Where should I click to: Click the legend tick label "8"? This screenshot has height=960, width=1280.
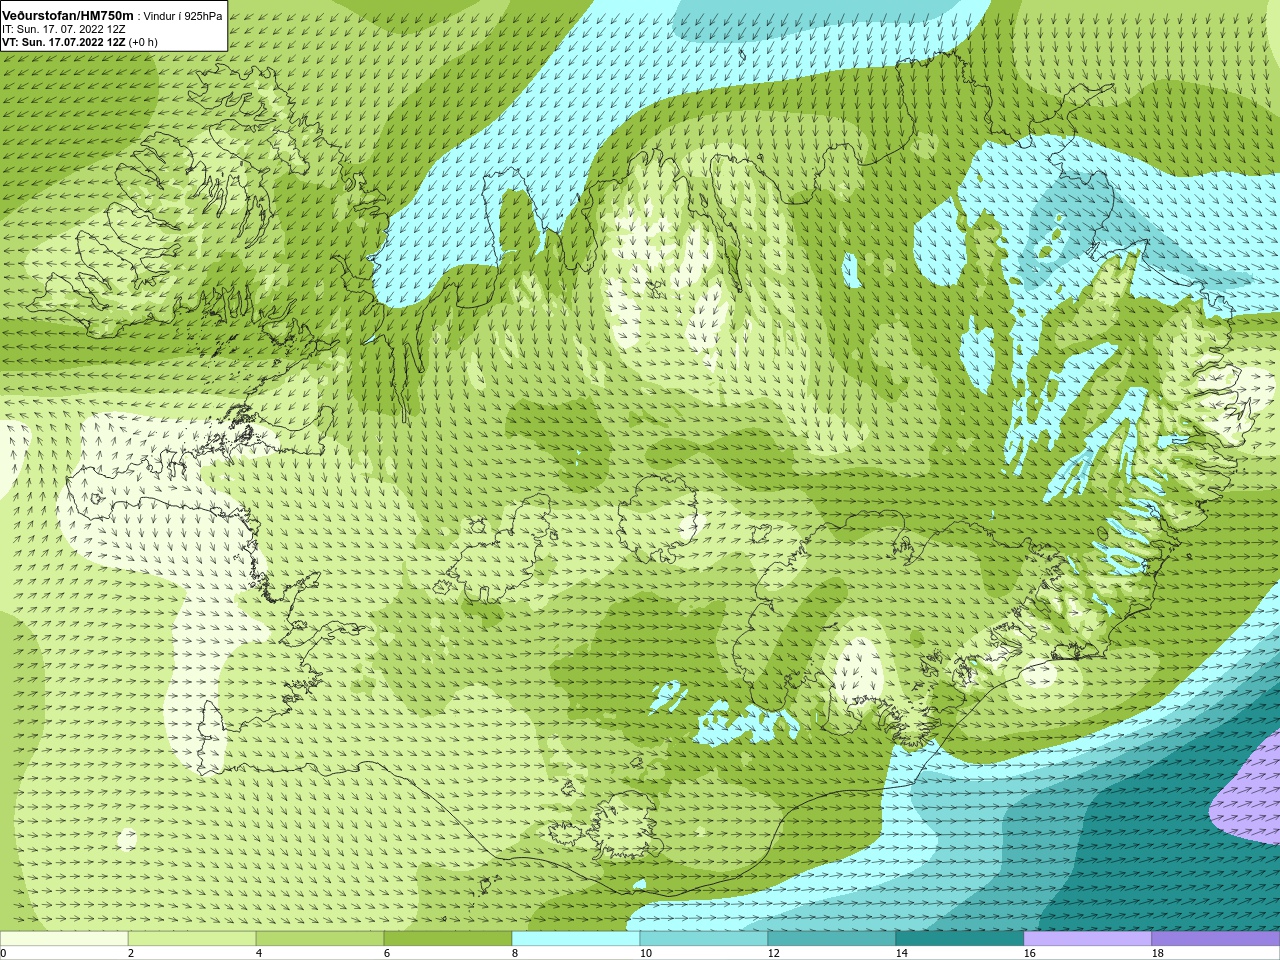point(515,953)
